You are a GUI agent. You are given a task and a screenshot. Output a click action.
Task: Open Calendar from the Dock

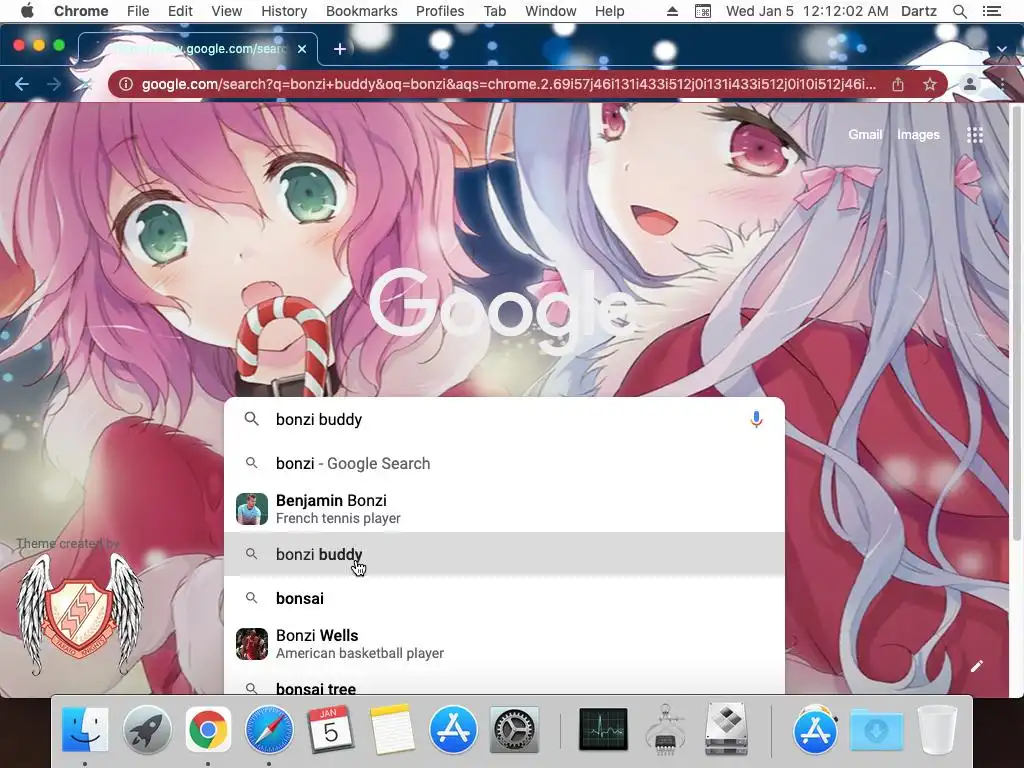click(x=330, y=729)
